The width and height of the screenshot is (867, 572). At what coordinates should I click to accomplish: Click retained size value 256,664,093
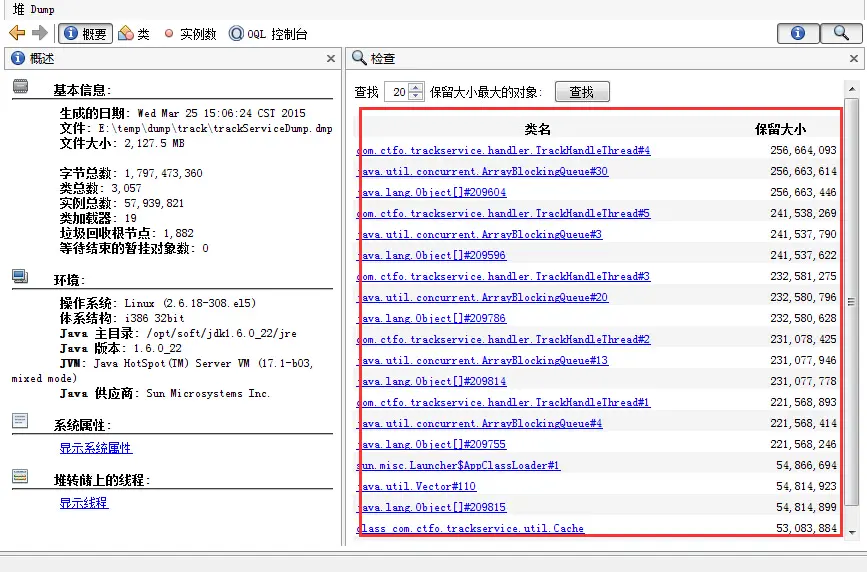coord(803,150)
